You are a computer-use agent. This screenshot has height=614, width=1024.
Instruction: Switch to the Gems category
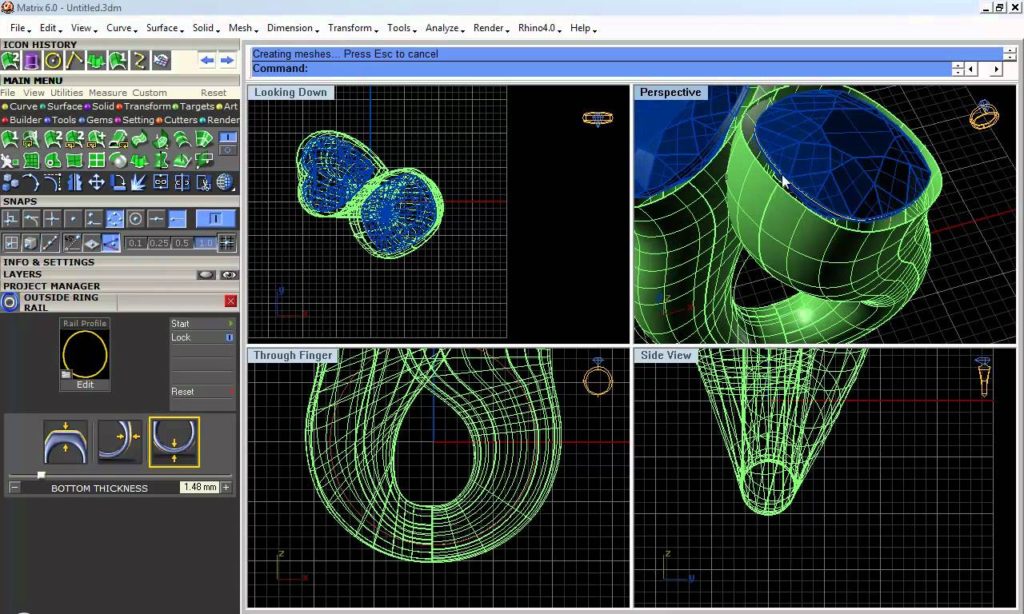point(98,120)
